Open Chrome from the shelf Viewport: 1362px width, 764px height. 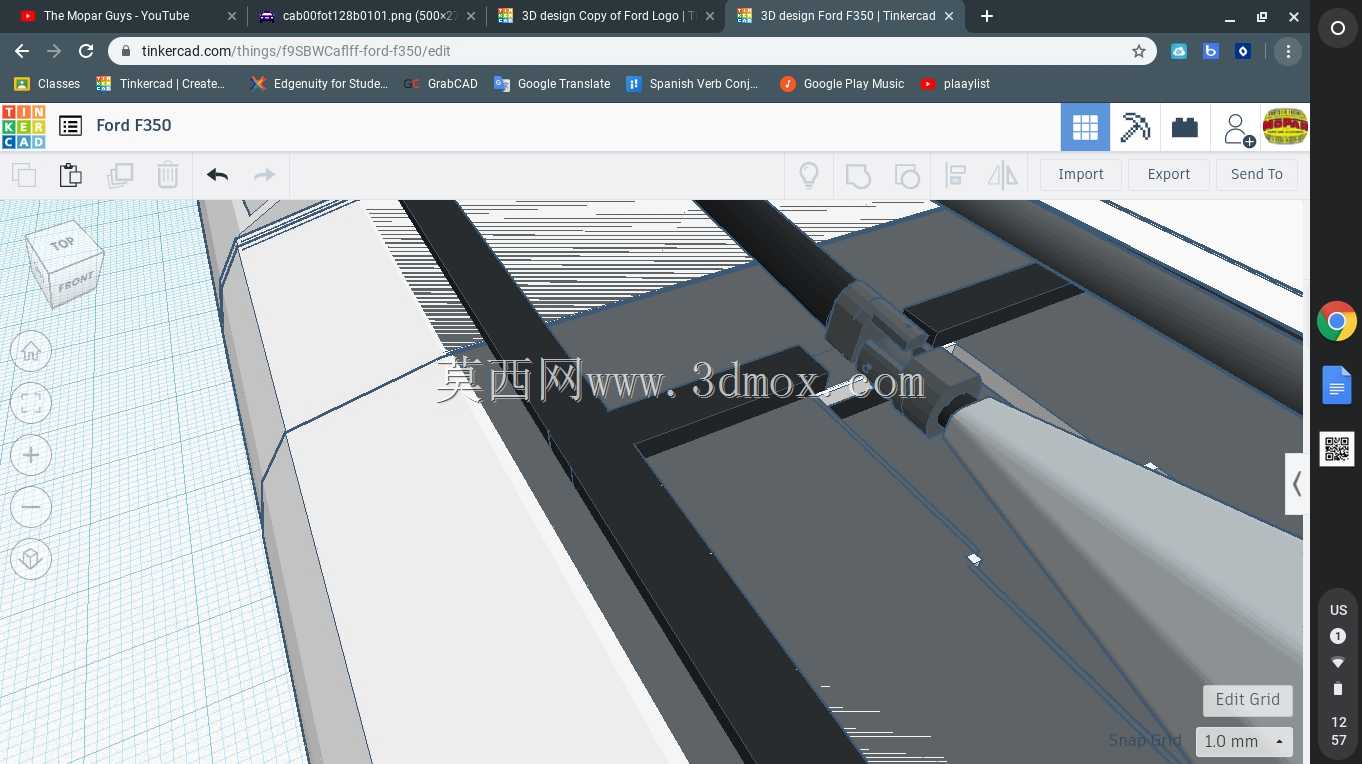pos(1337,322)
